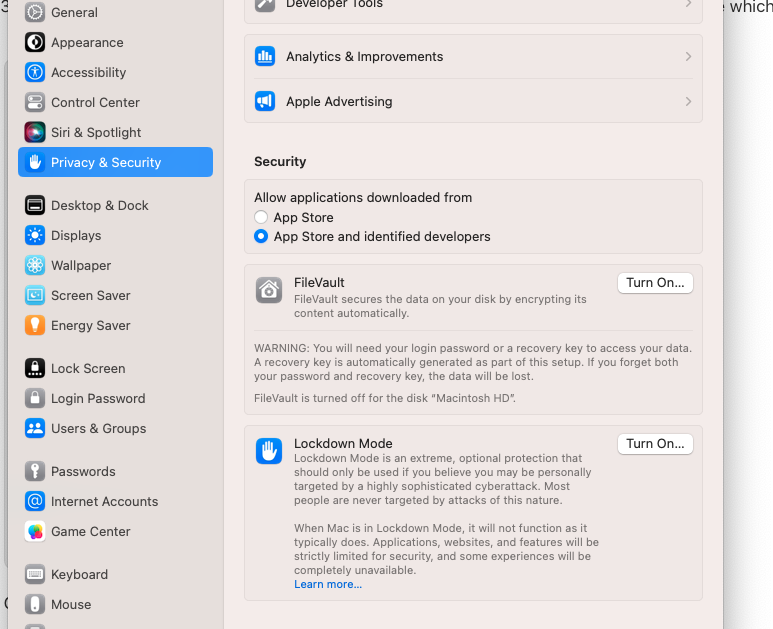The width and height of the screenshot is (773, 629).
Task: Click the Wallpaper flower icon
Action: (x=35, y=265)
